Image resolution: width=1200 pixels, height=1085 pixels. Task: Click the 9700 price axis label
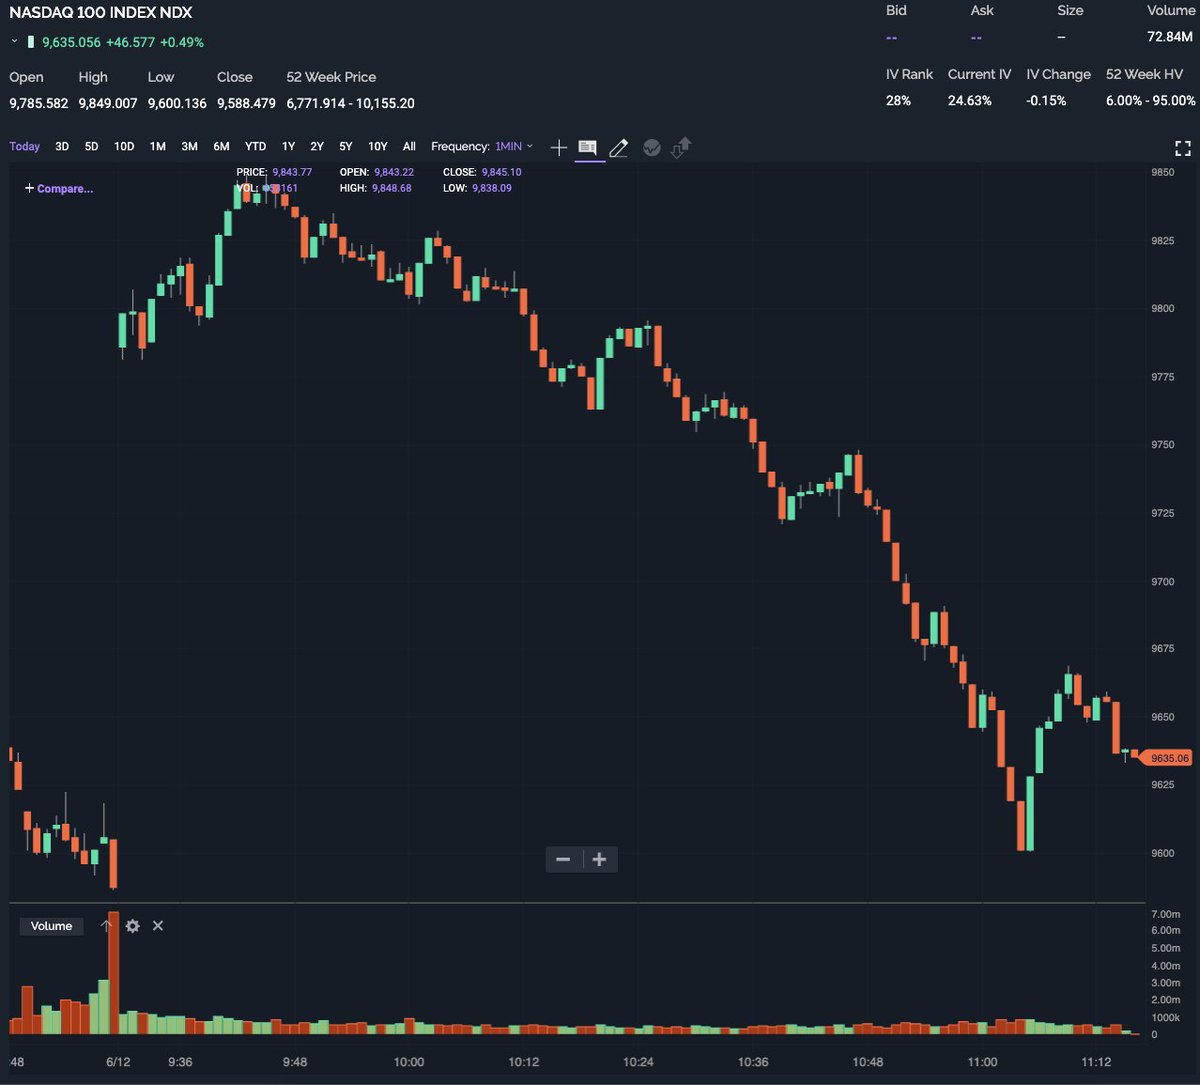[x=1165, y=581]
